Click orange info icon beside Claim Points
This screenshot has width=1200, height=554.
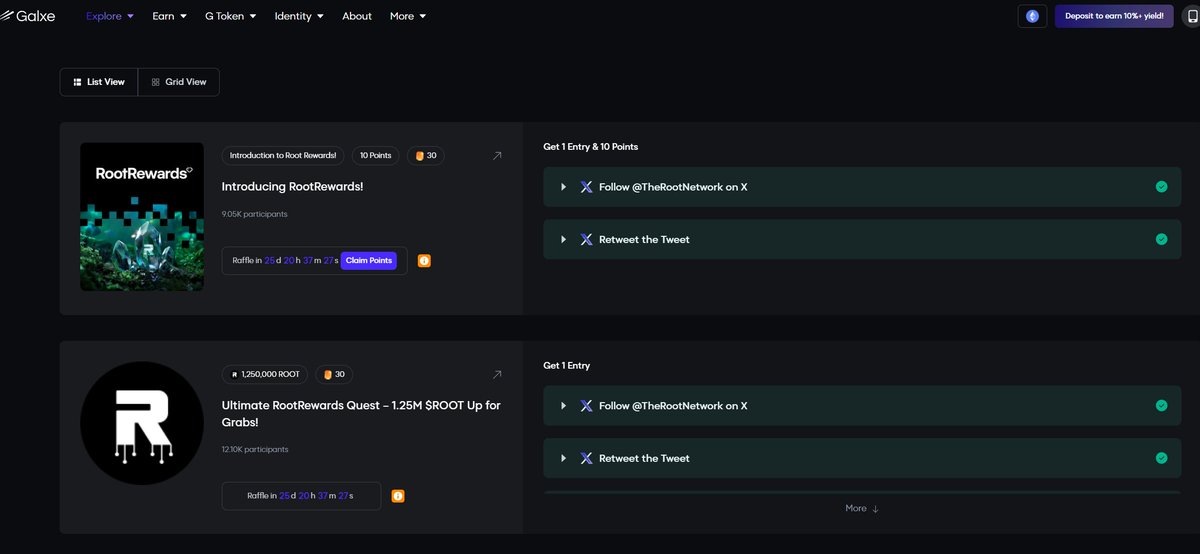pyautogui.click(x=424, y=261)
